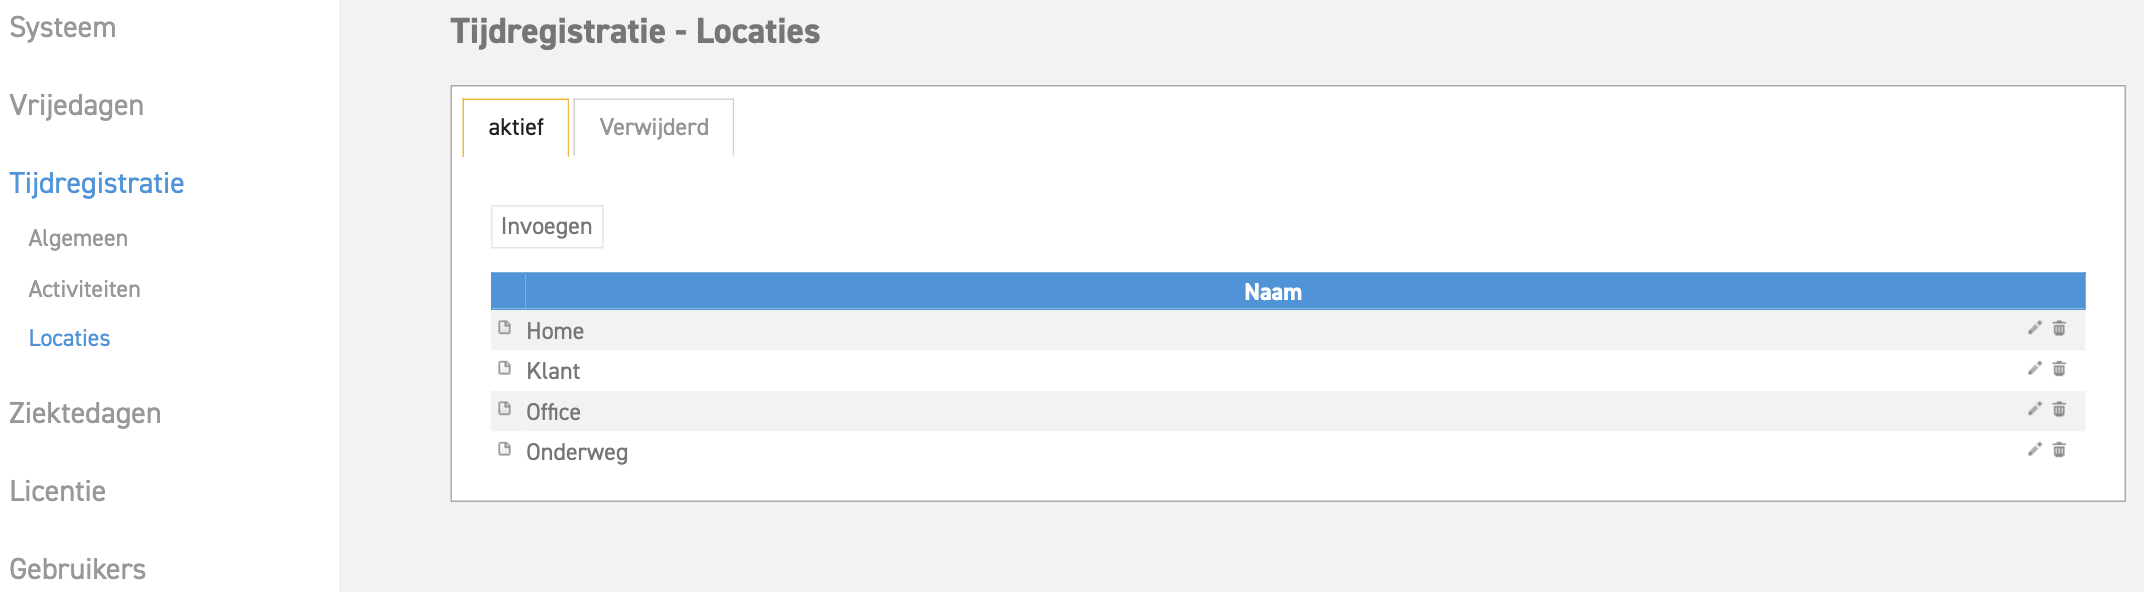Edit the Klant location with pencil icon

point(2034,368)
